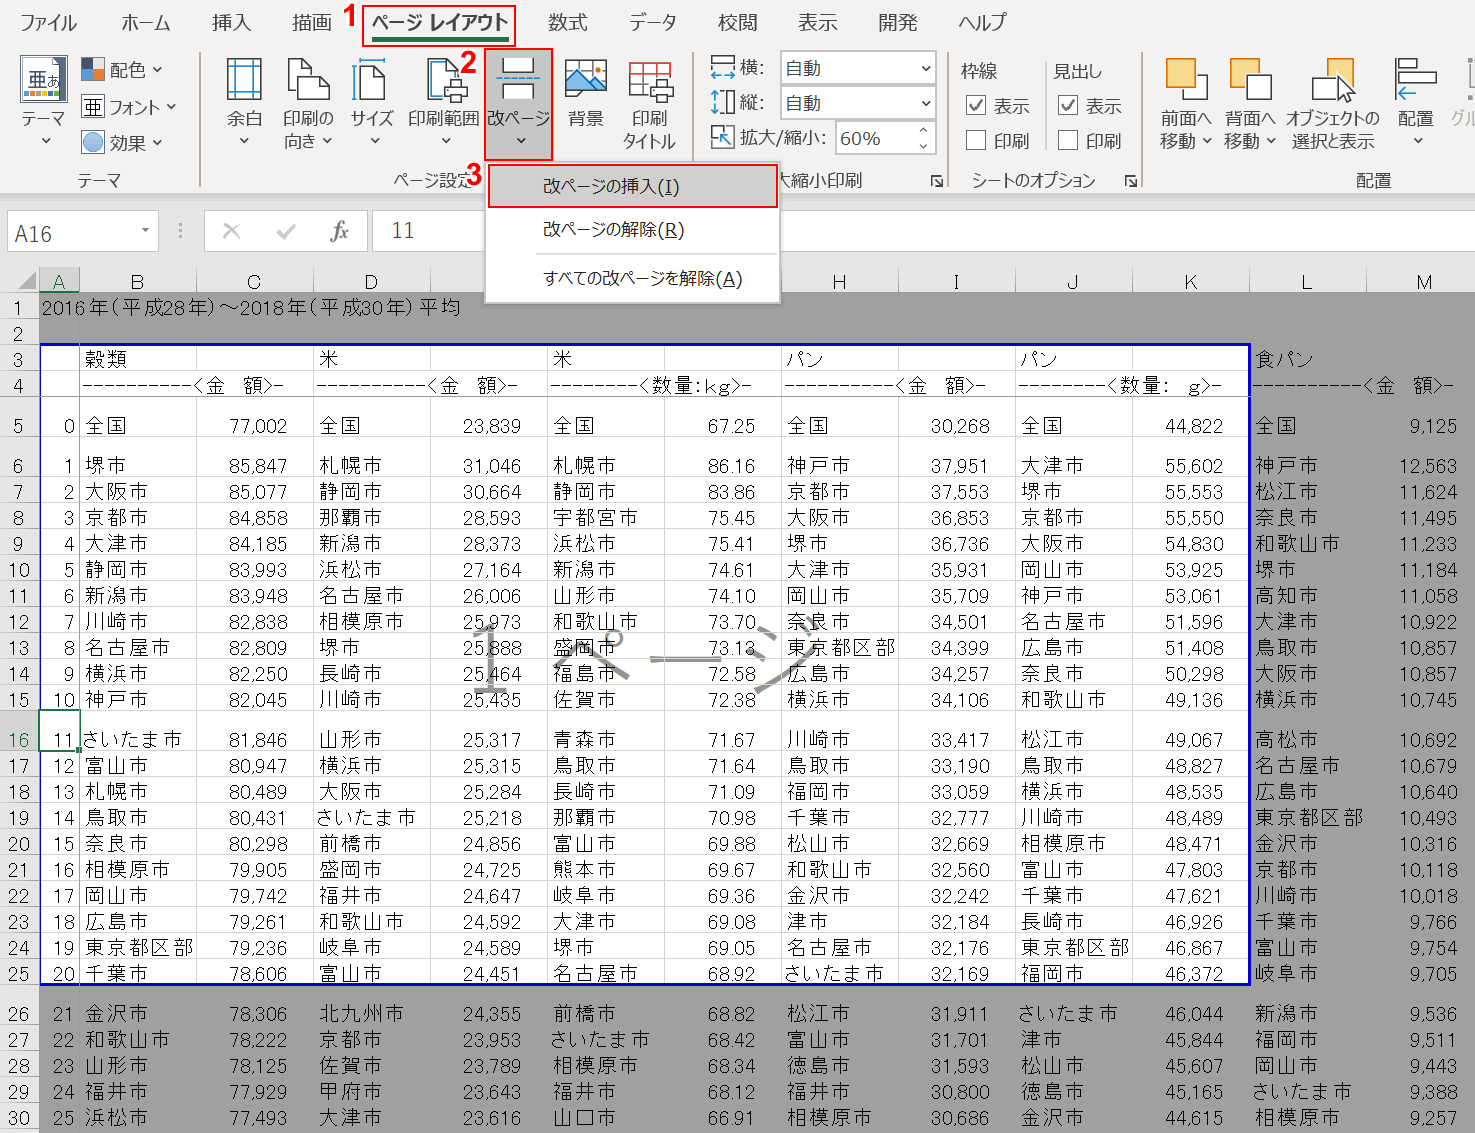Toggle 枠線 表示 gridlines view checkbox
The image size is (1475, 1133).
[976, 105]
